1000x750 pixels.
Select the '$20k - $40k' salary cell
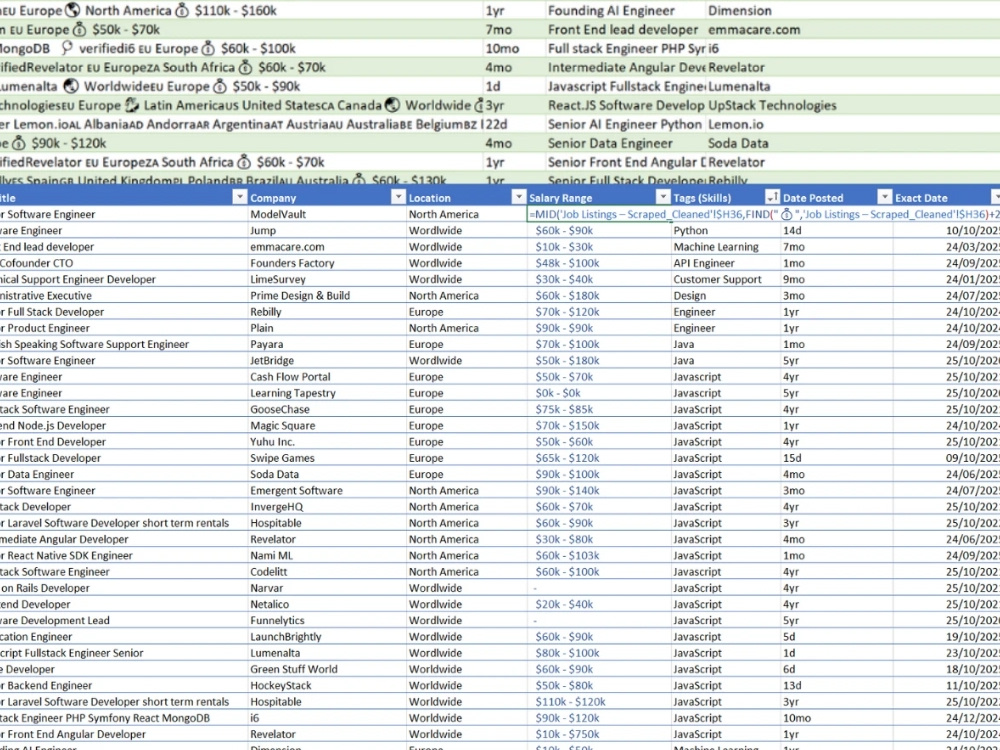pyautogui.click(x=599, y=605)
